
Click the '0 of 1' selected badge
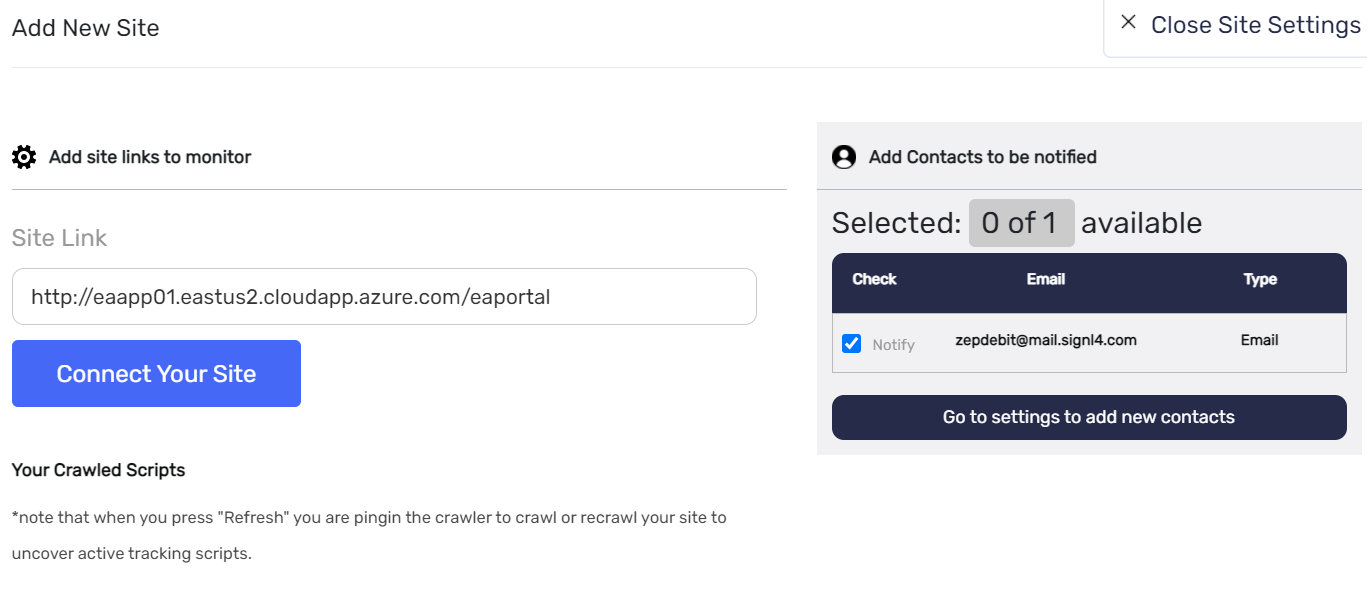tap(1021, 223)
